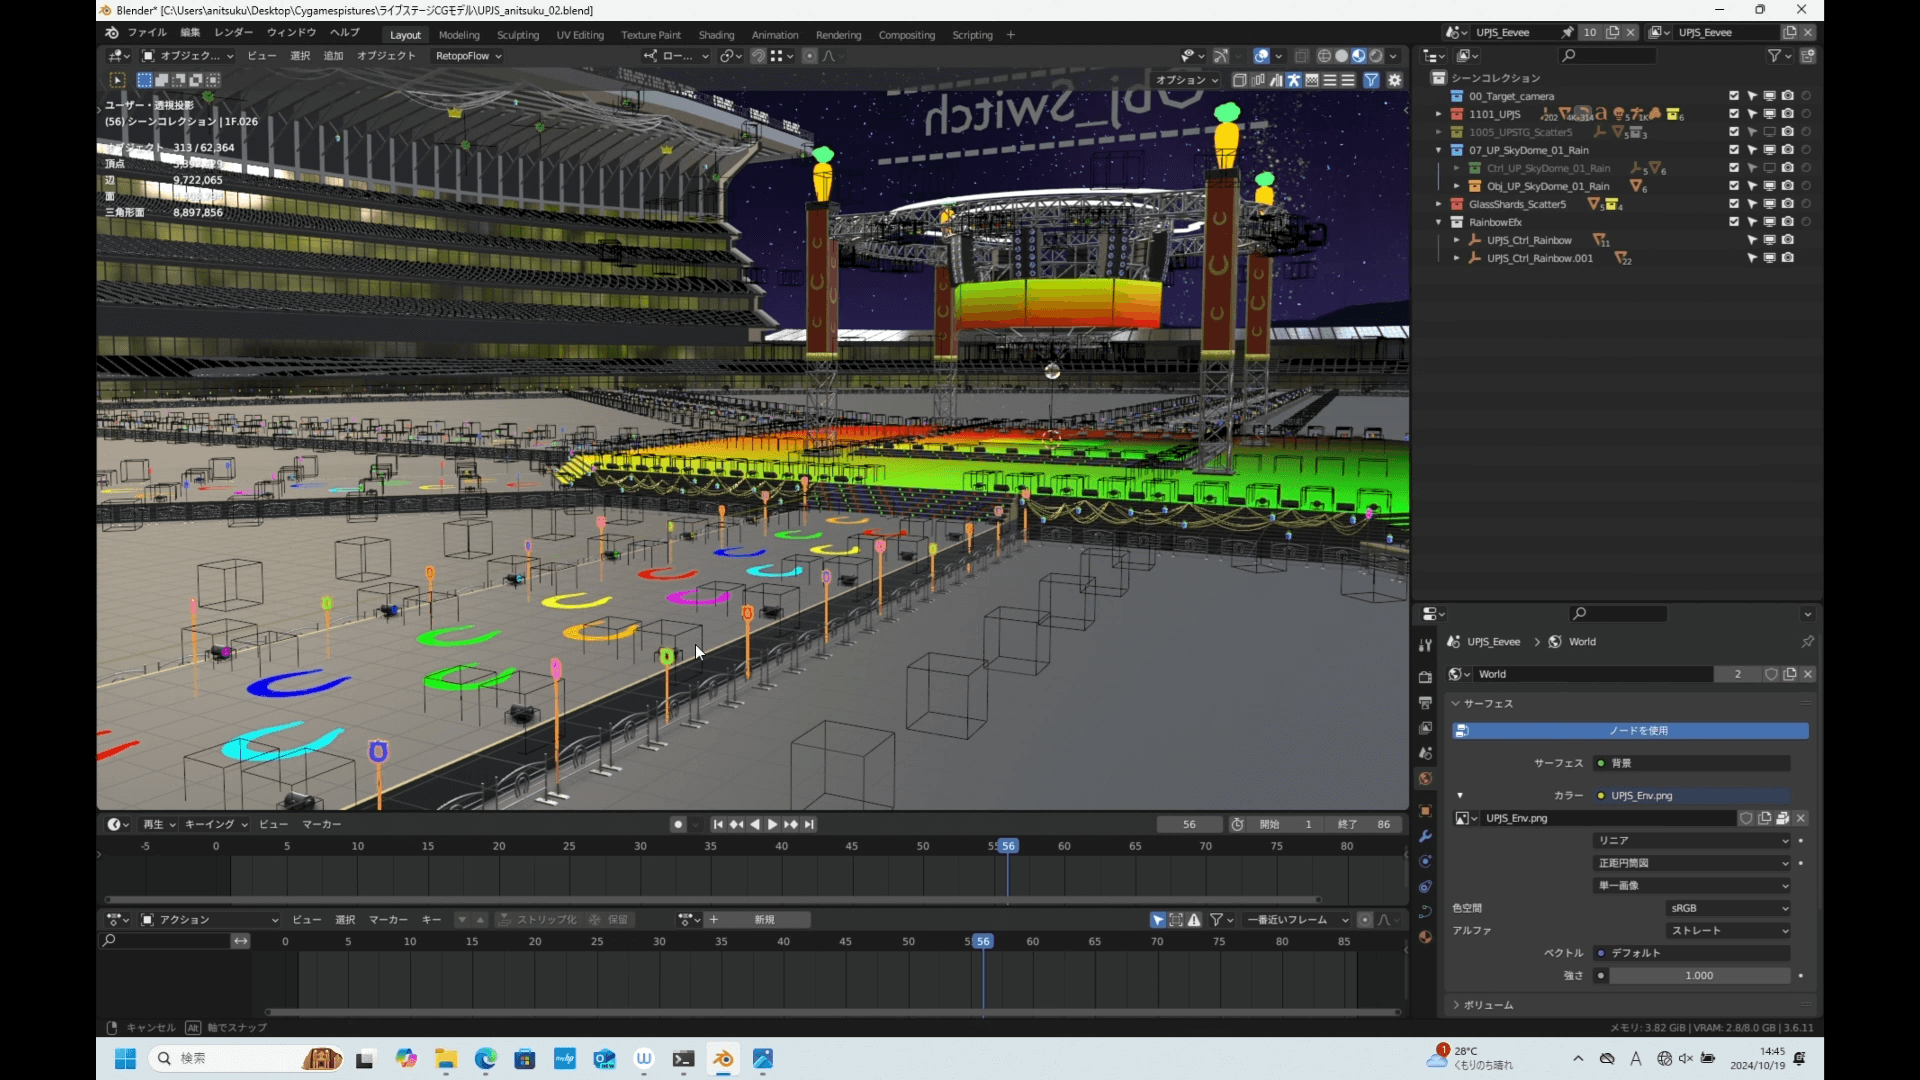Add new collection in the outliner

(x=1807, y=56)
